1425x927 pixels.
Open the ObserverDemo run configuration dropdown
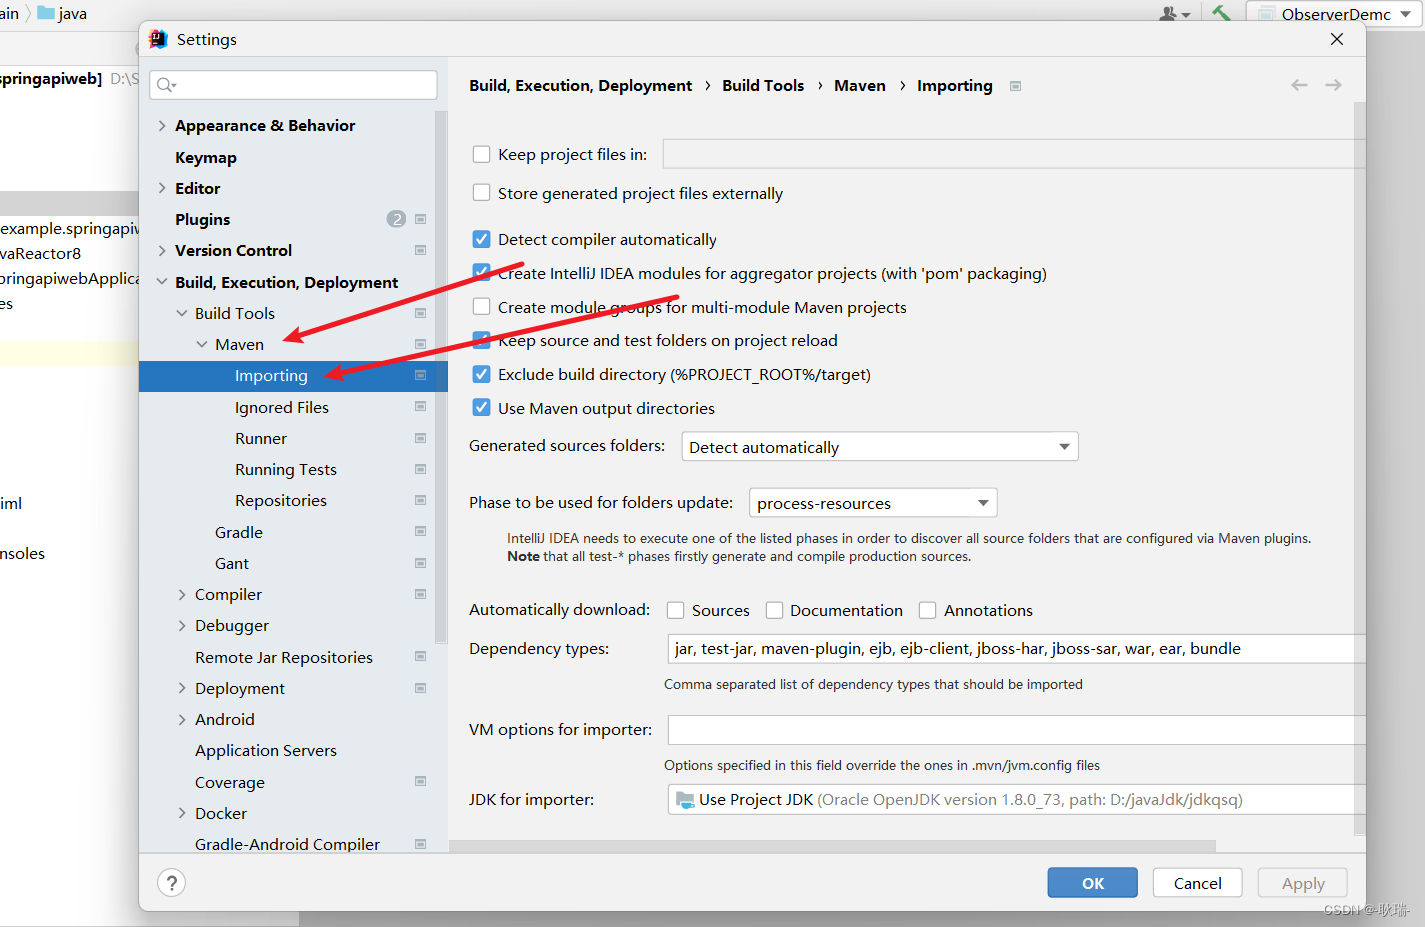tap(1335, 14)
